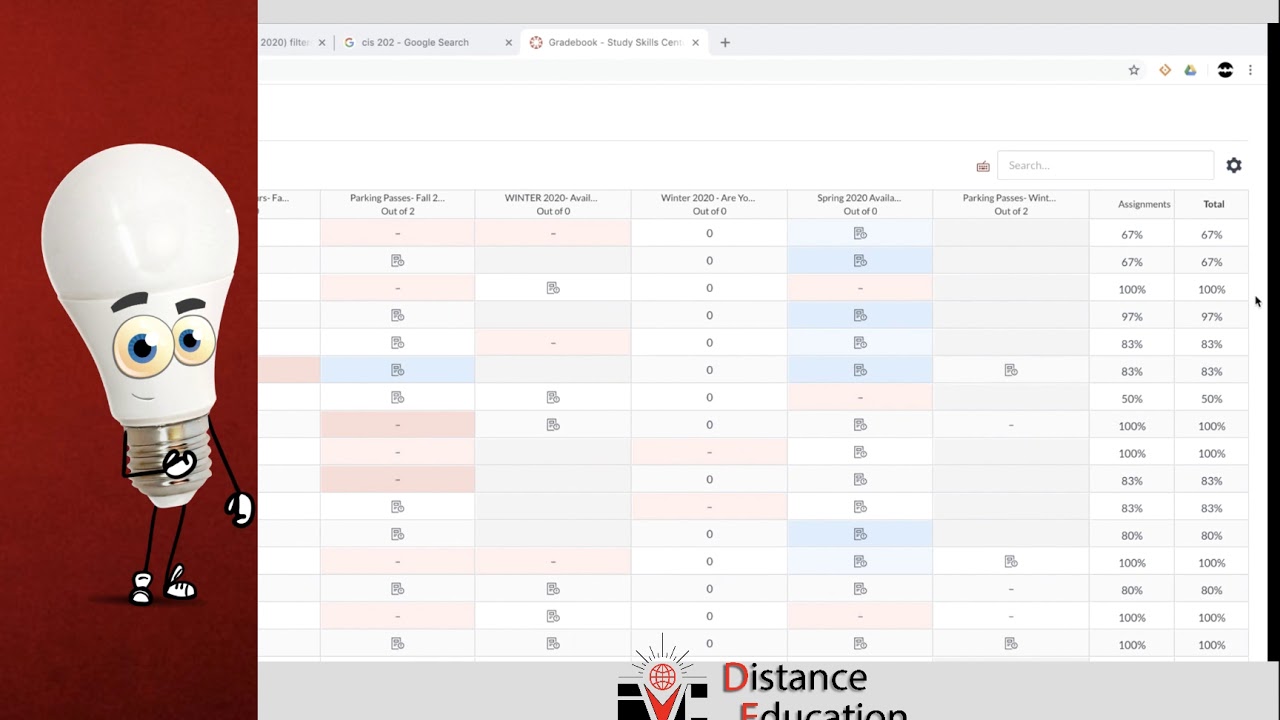This screenshot has height=720, width=1280.
Task: Open the Total column header
Action: point(1213,204)
